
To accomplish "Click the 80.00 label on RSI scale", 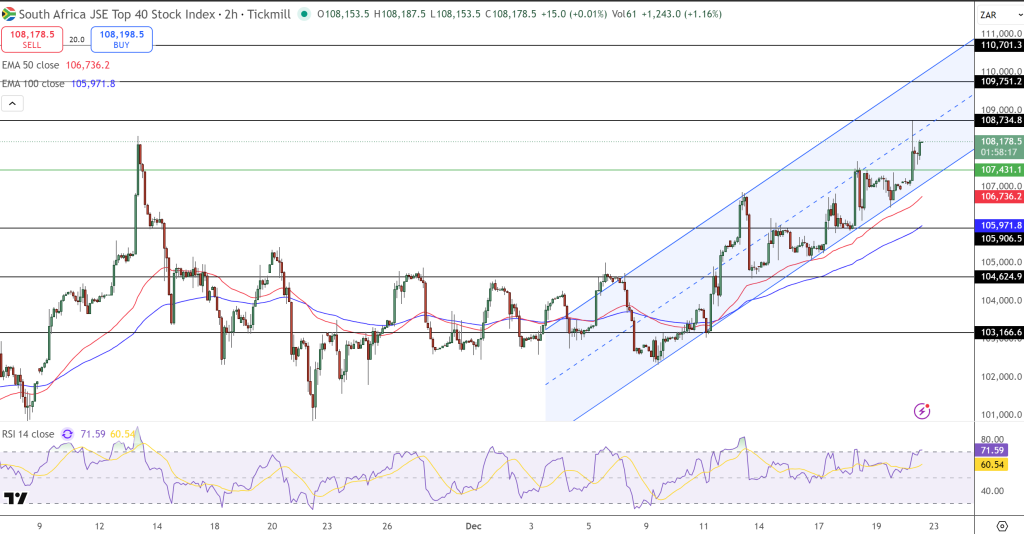I will (x=992, y=439).
